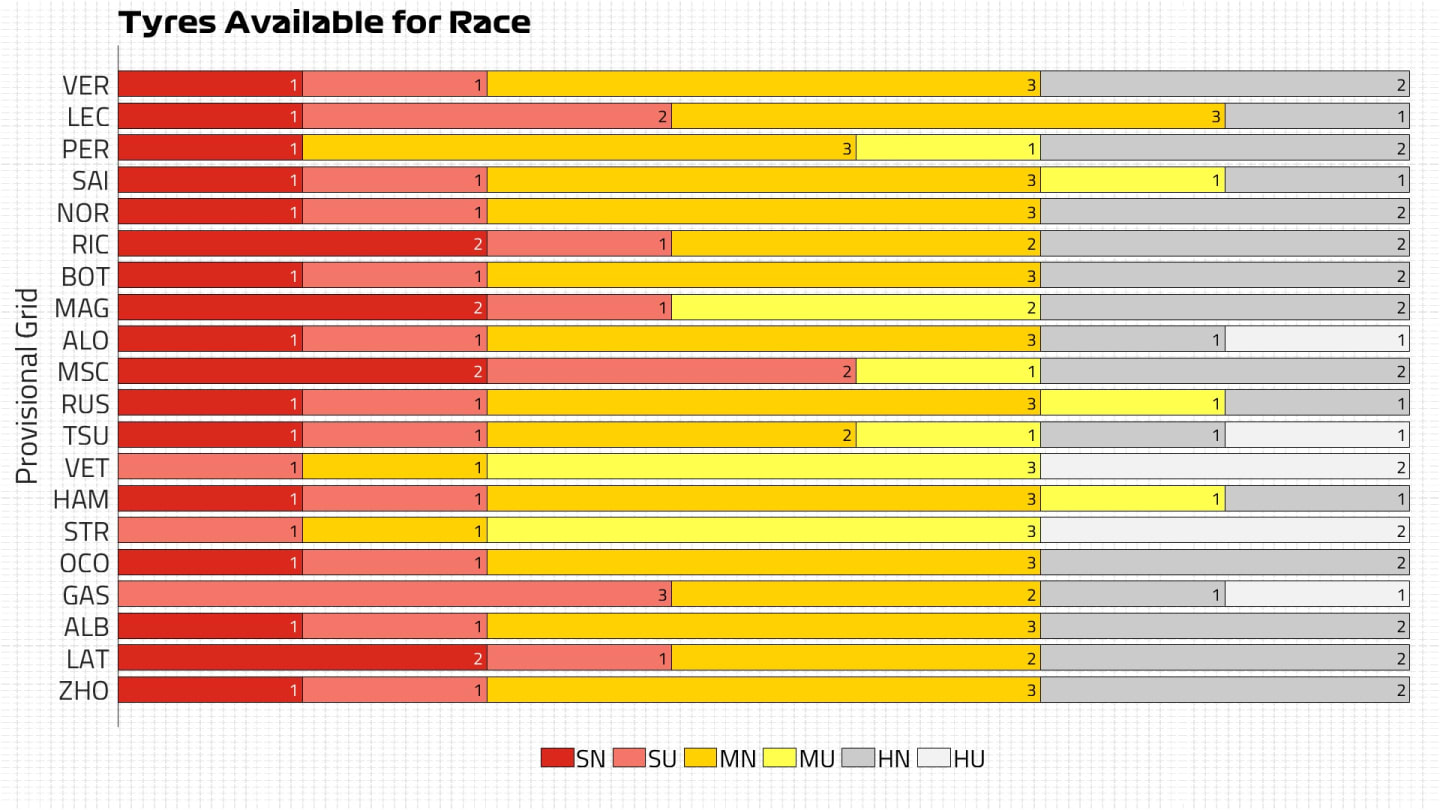The height and width of the screenshot is (810, 1440).
Task: Select PER's yellow used medium segment
Action: (948, 148)
